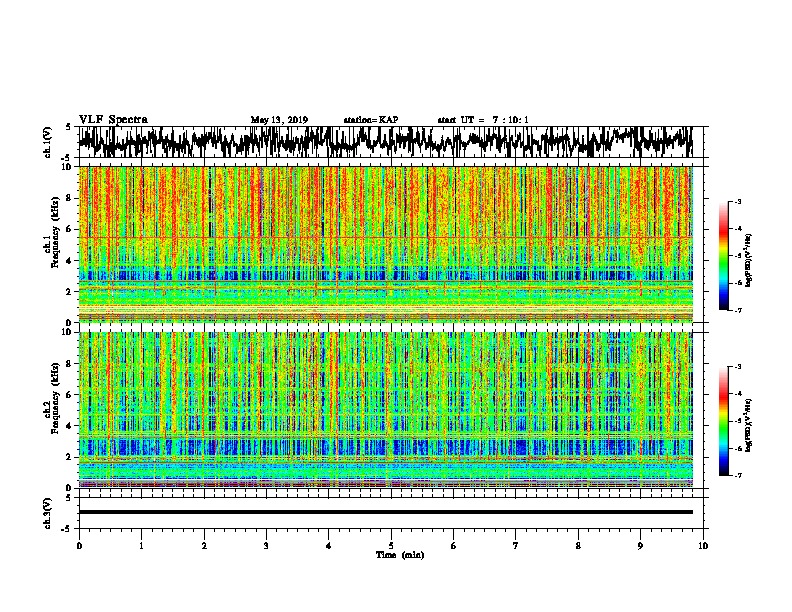The height and width of the screenshot is (612, 792).
Task: Click the "6" tick on the Time axis
Action: (x=454, y=546)
